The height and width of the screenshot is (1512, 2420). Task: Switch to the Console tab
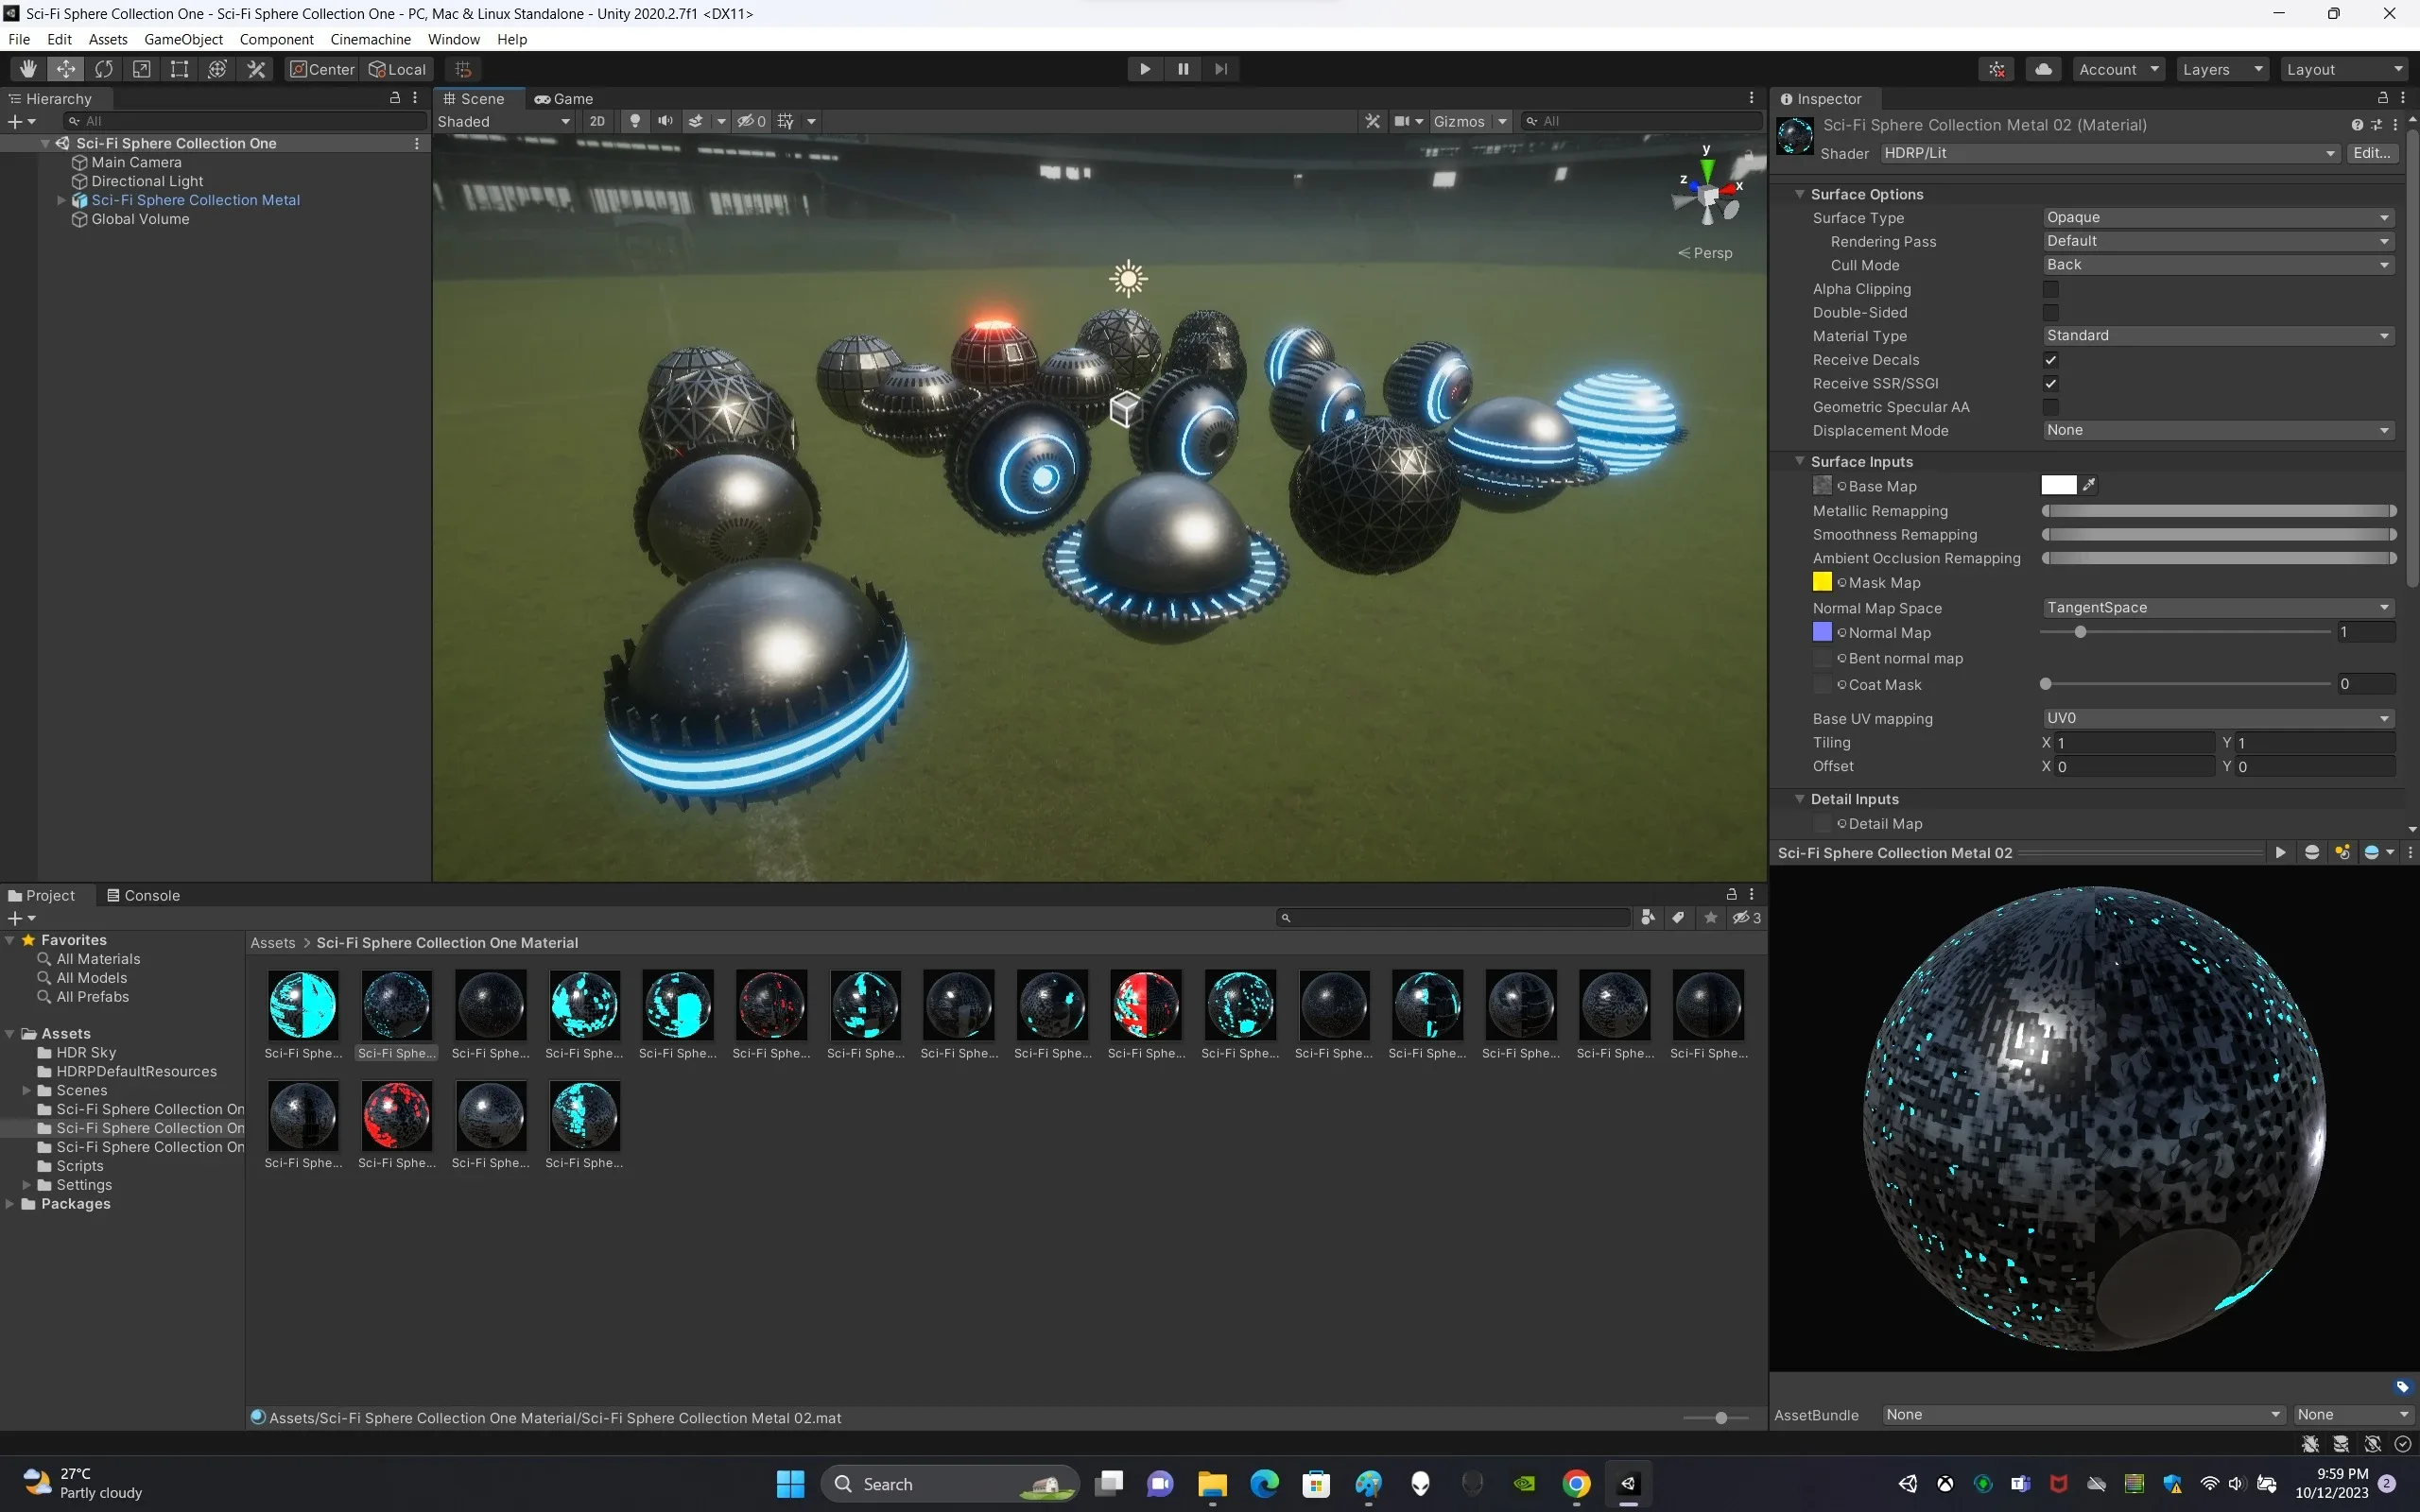[143, 895]
